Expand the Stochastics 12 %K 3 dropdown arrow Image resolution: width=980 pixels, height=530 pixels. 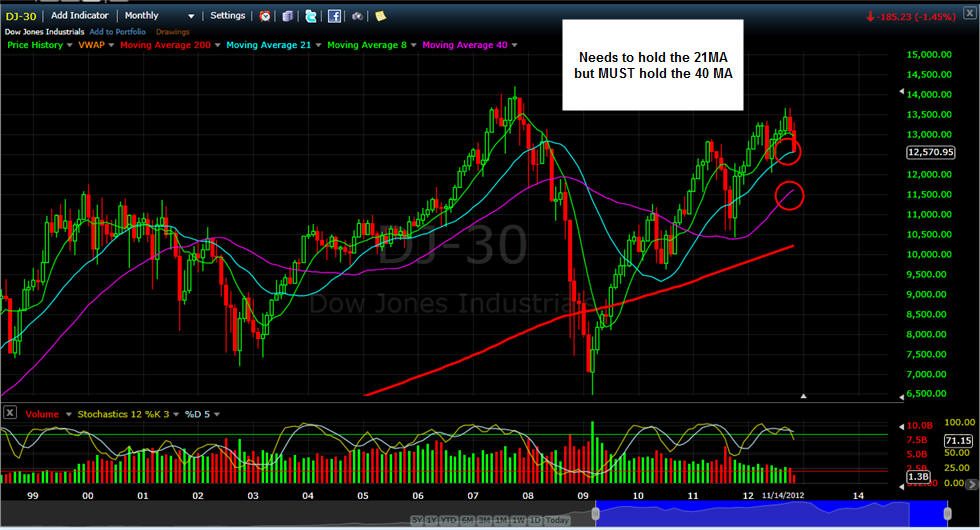point(176,414)
